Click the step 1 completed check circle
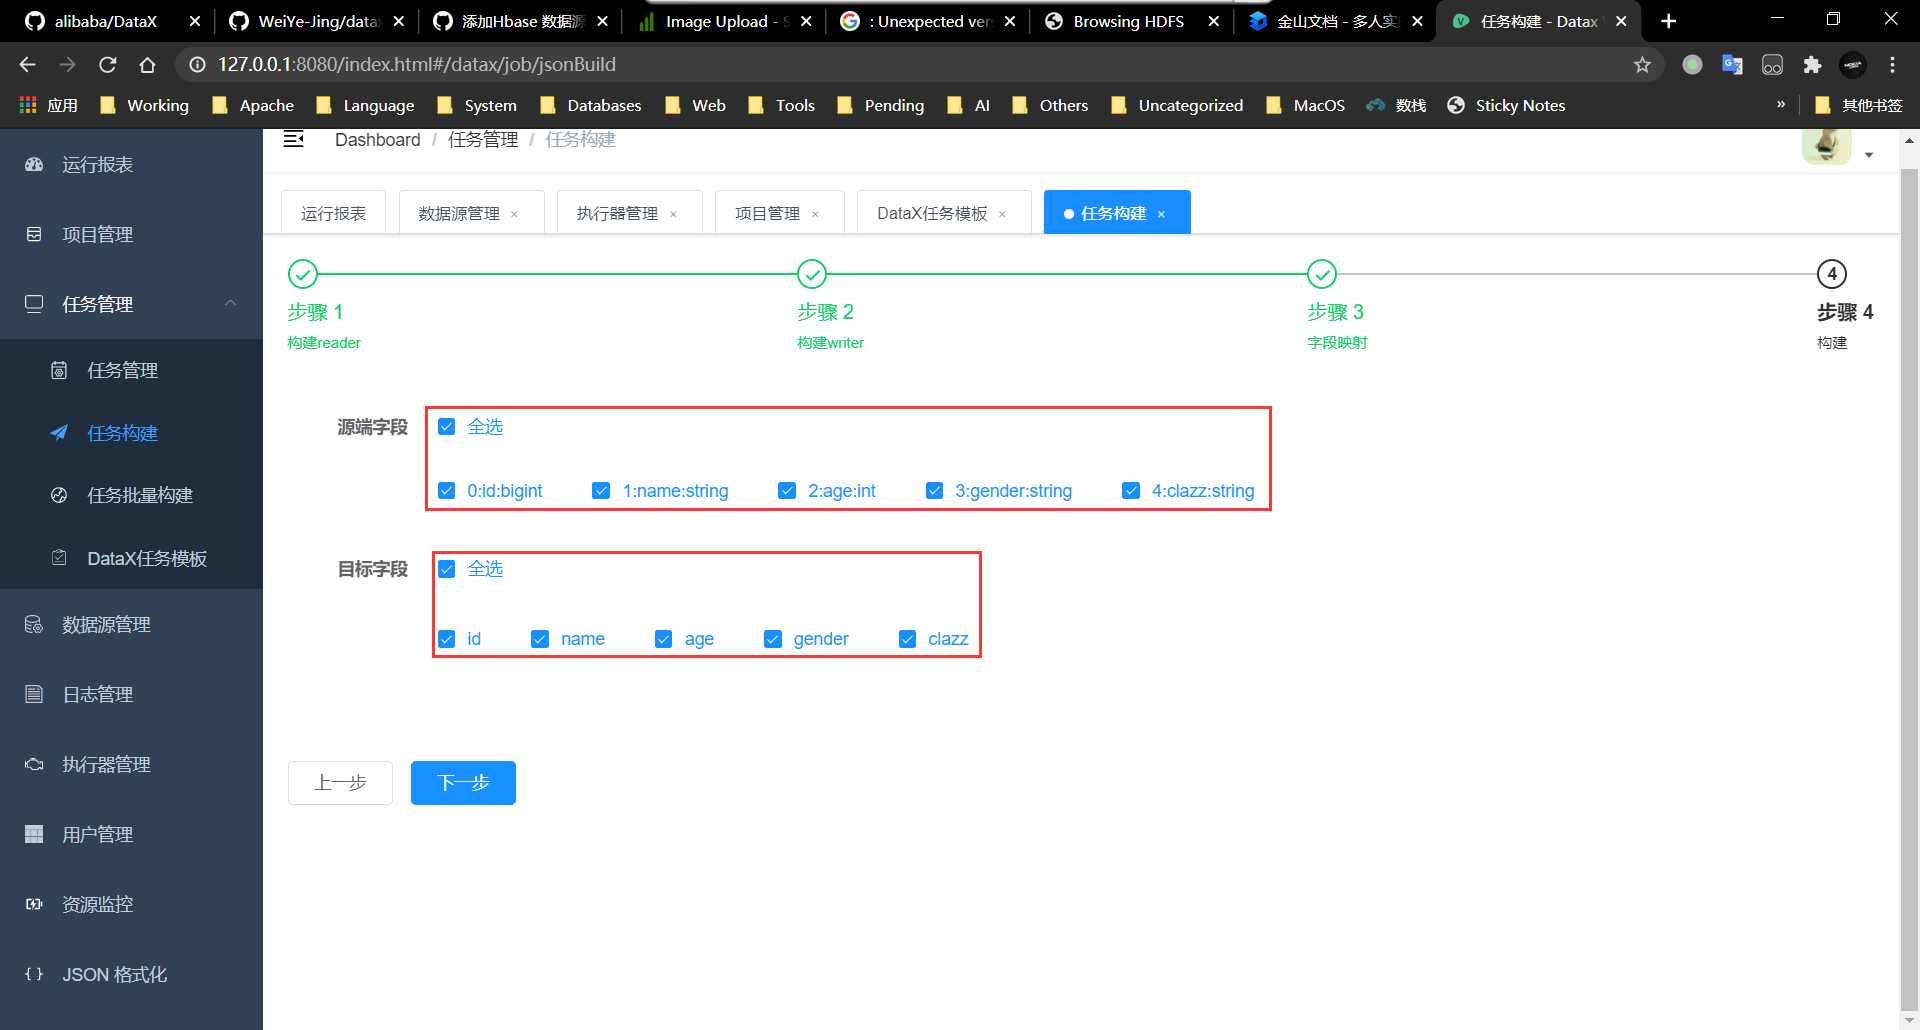 click(302, 274)
